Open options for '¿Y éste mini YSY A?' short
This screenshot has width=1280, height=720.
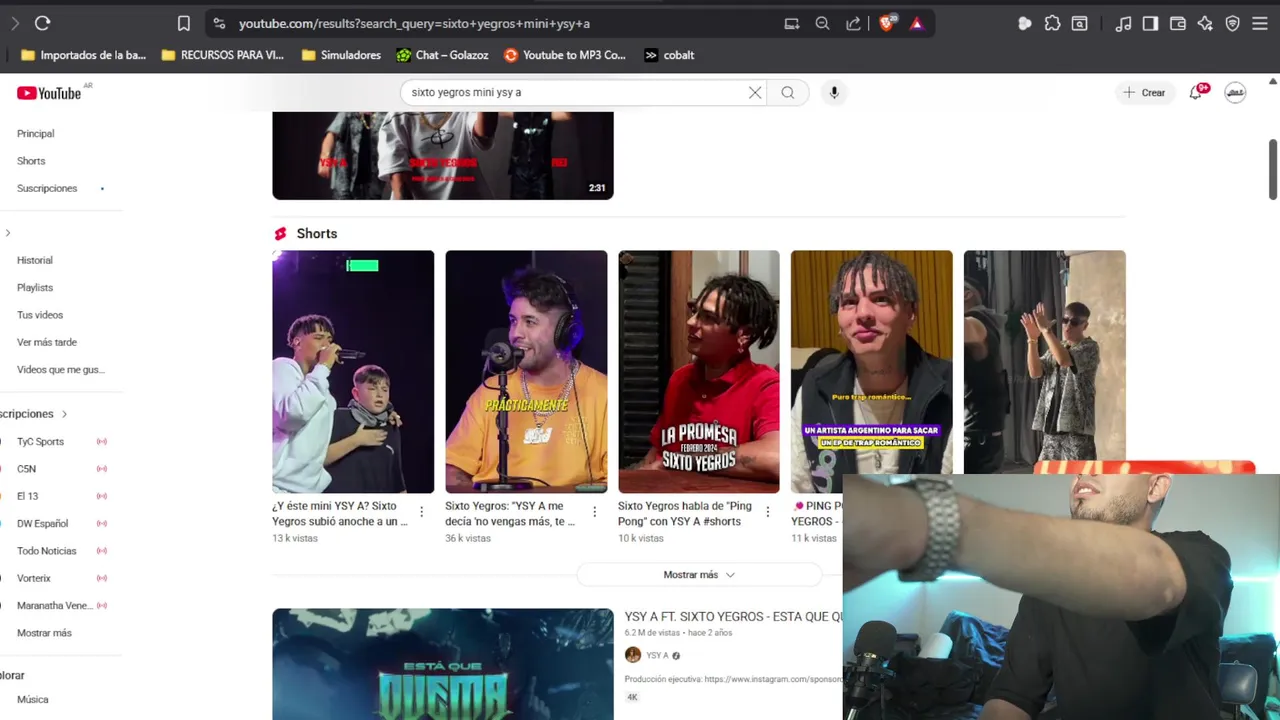point(421,512)
